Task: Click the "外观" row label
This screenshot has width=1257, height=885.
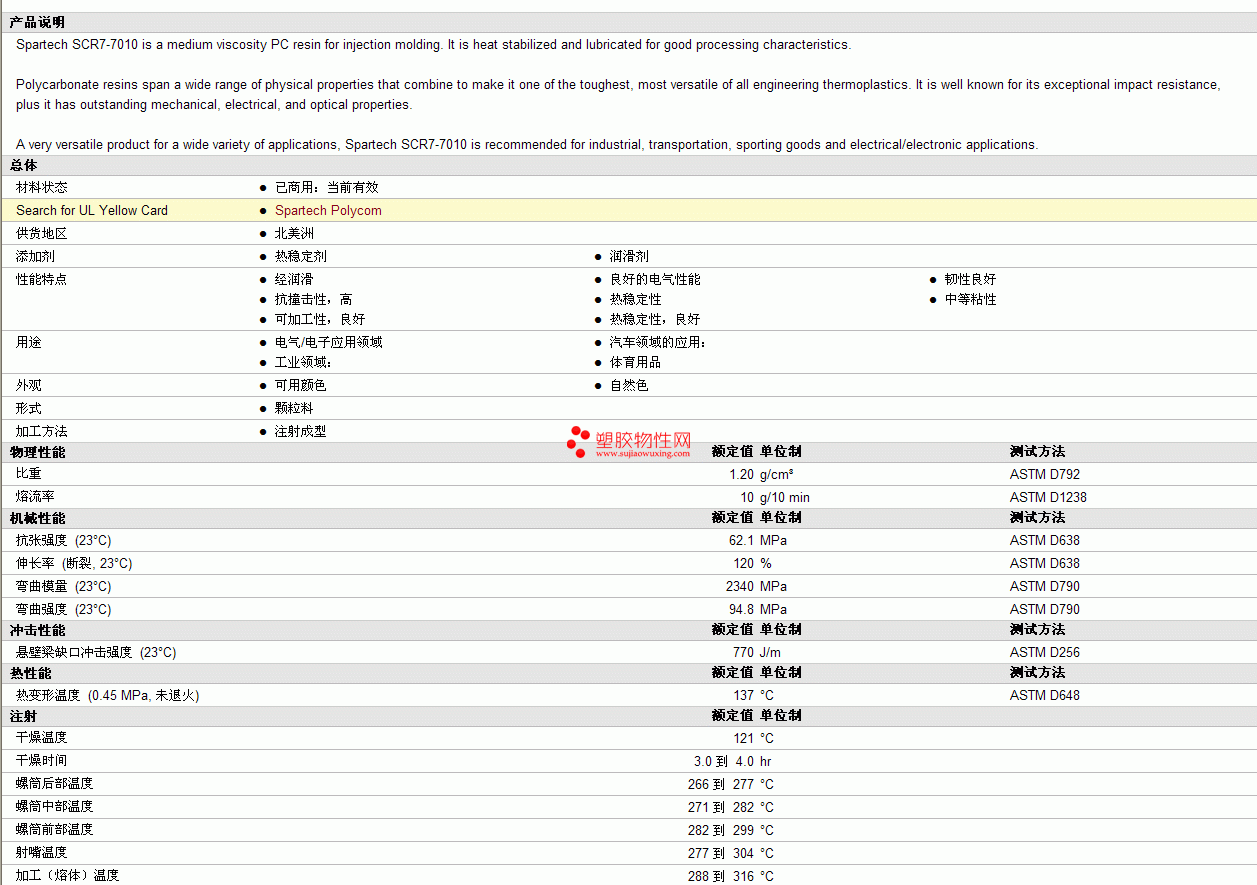Action: click(x=29, y=385)
